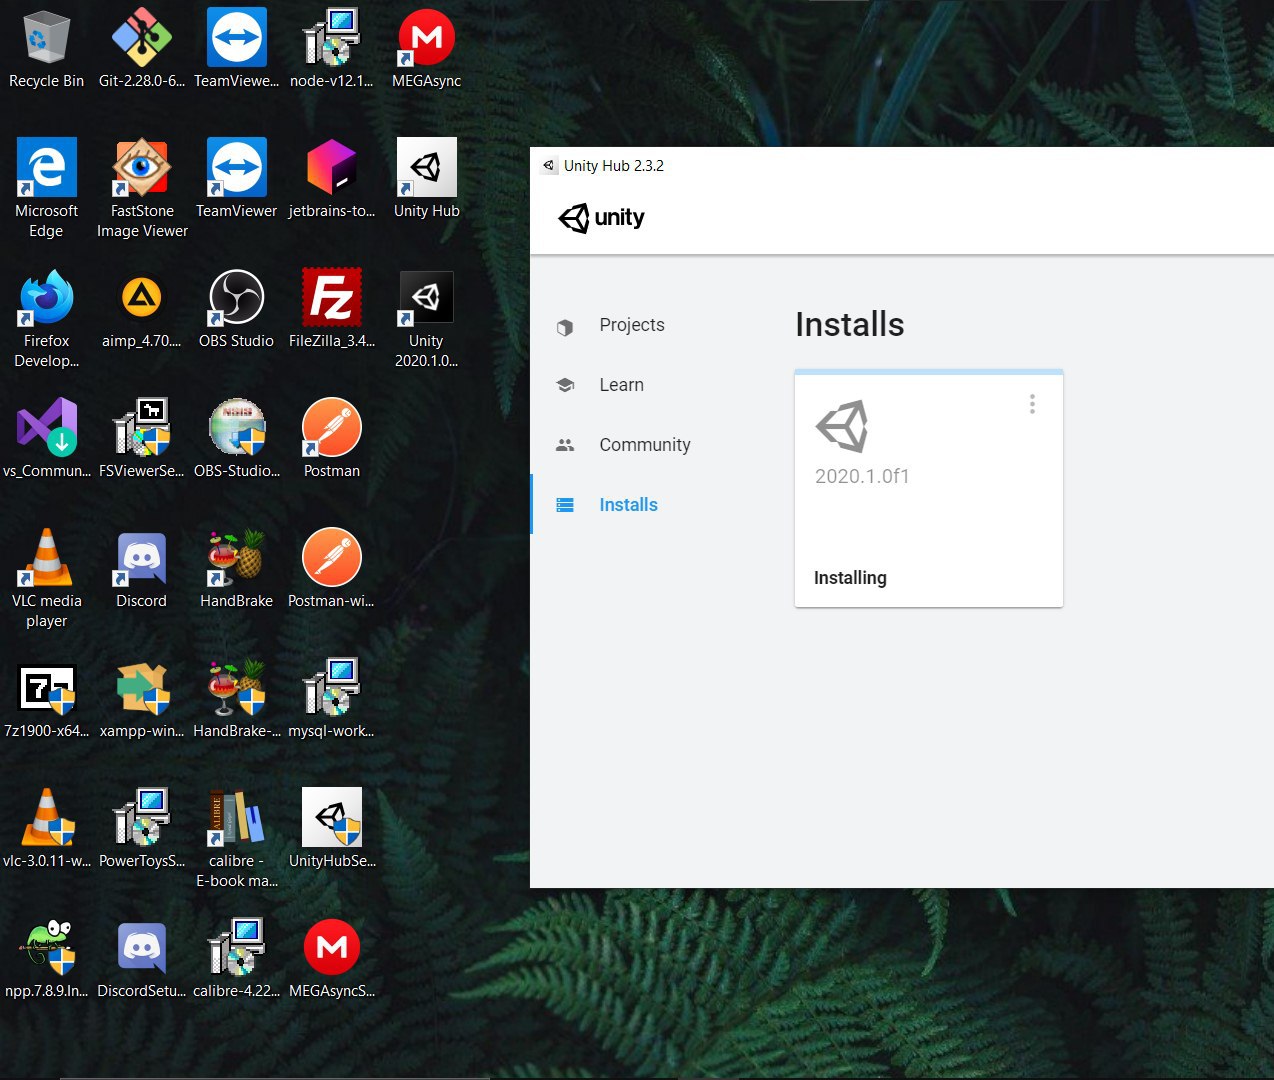Select the Unity 2020.1.0 desktop shortcut
1274x1080 pixels.
click(x=427, y=317)
